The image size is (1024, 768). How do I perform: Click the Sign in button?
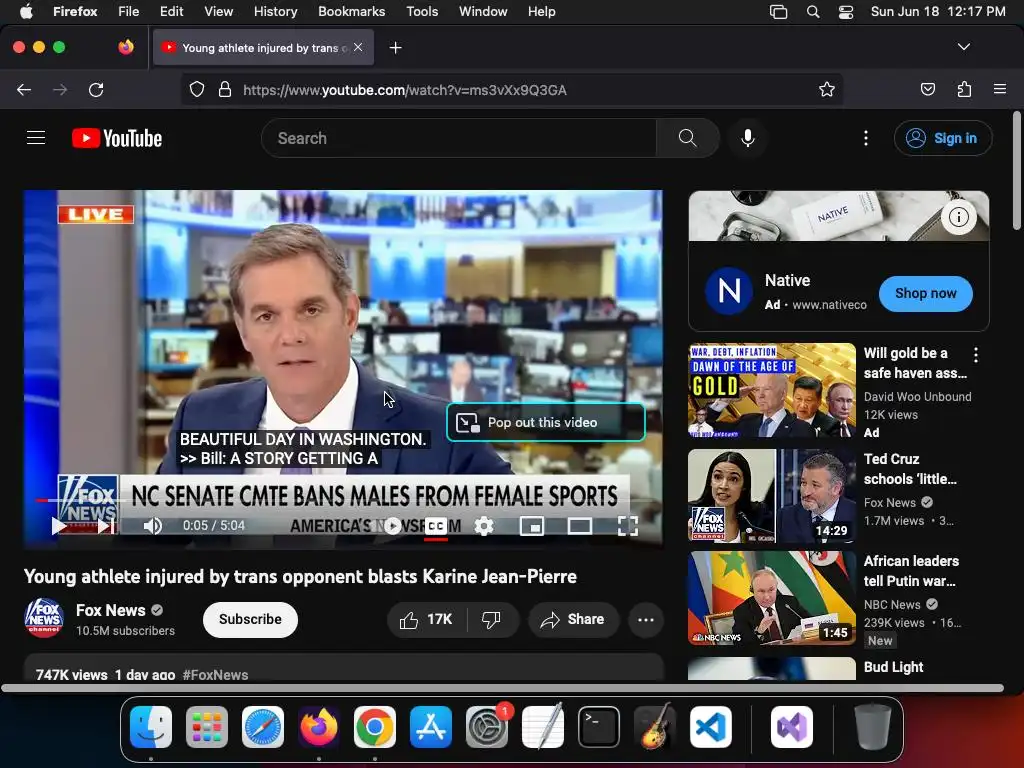click(942, 138)
